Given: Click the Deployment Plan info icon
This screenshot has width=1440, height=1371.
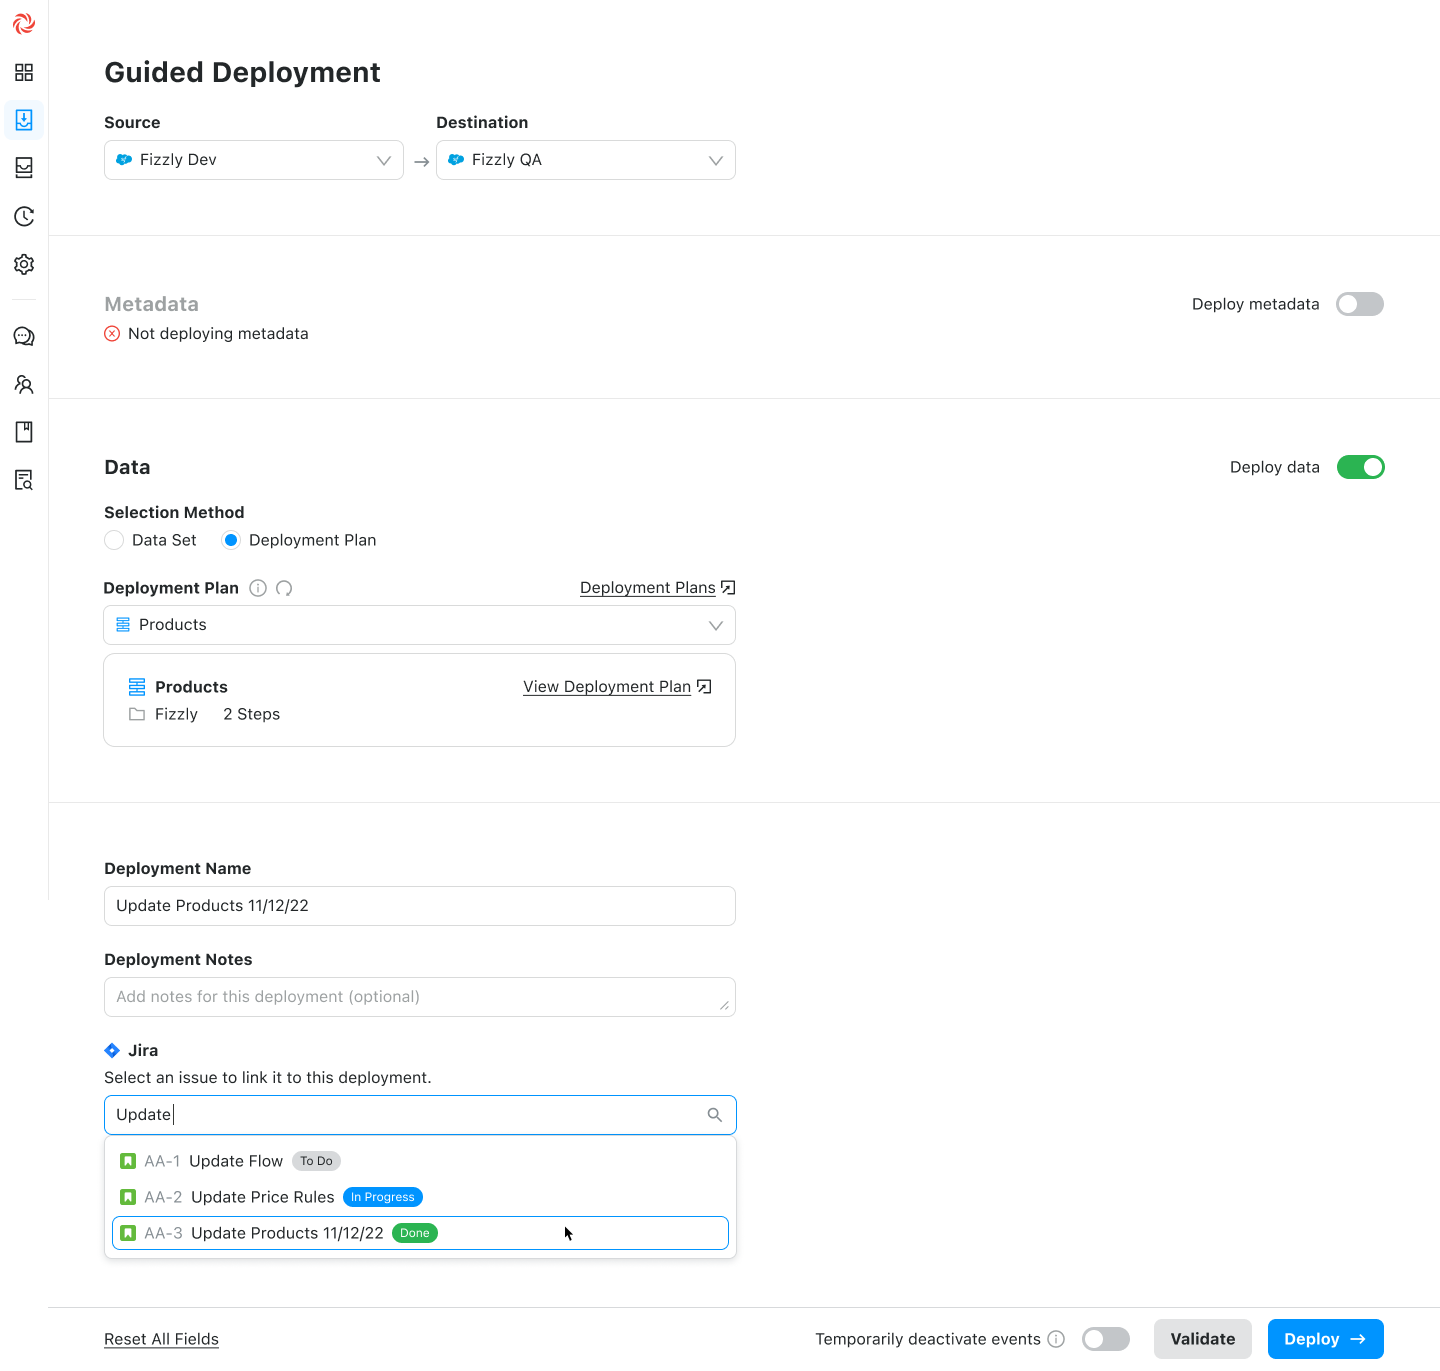Looking at the screenshot, I should pyautogui.click(x=258, y=588).
